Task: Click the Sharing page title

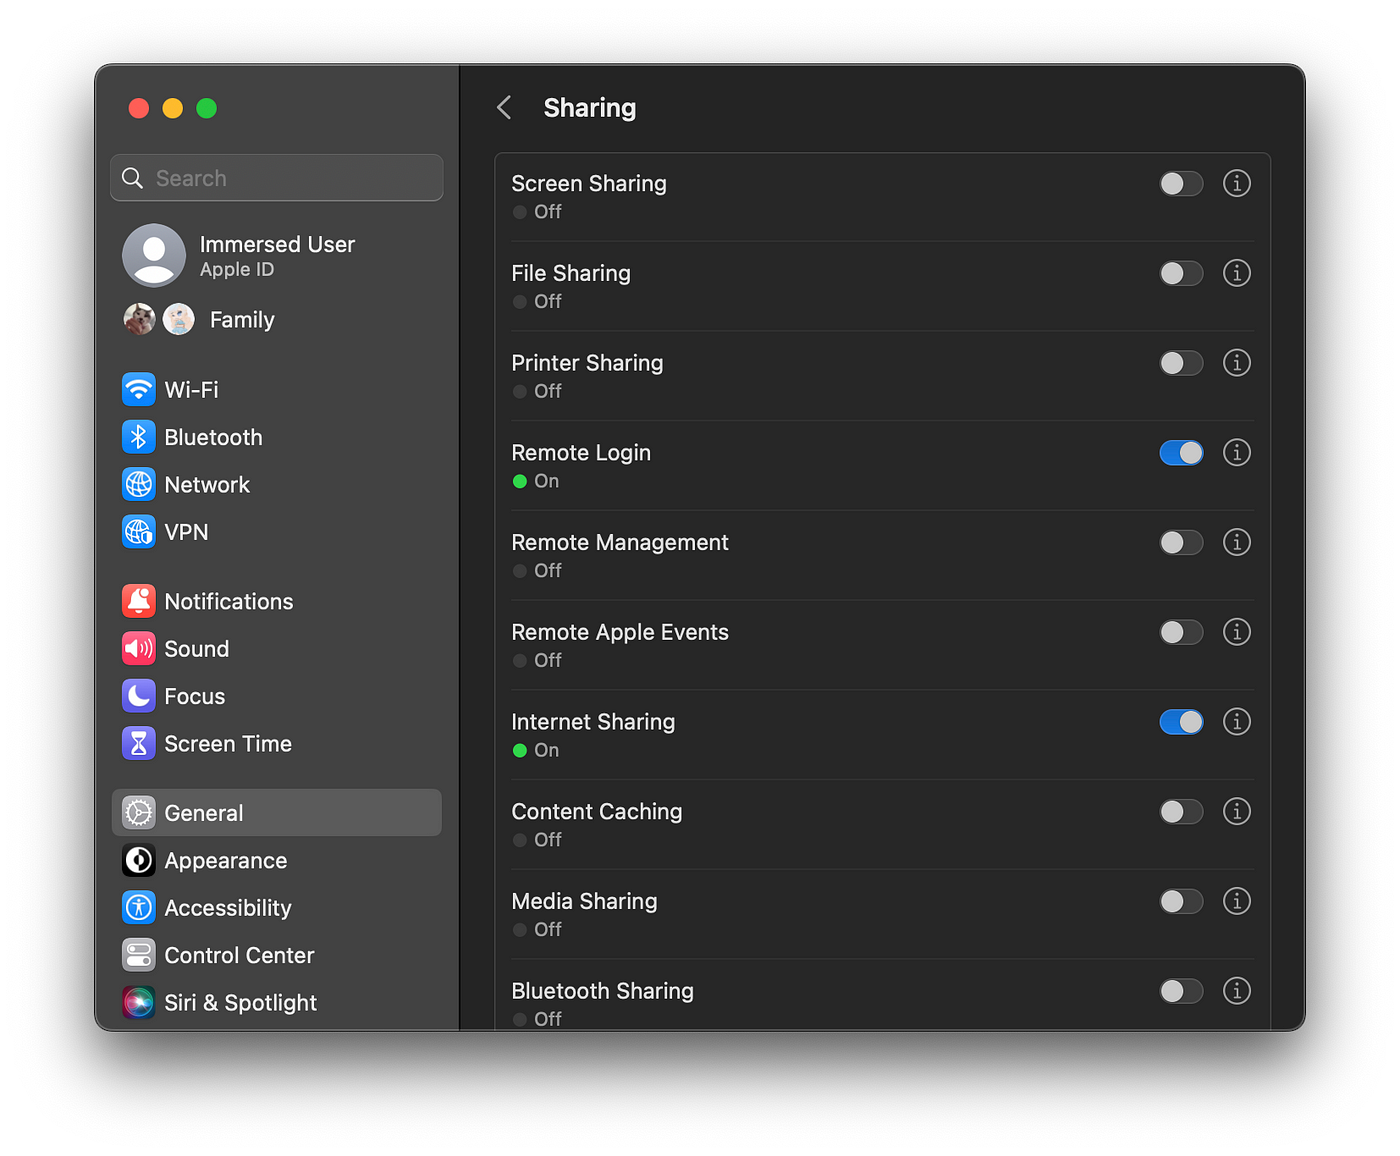Action: point(590,108)
